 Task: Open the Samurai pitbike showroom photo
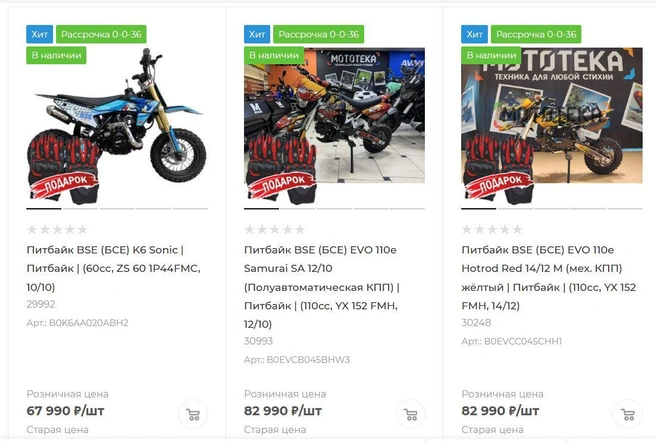334,125
